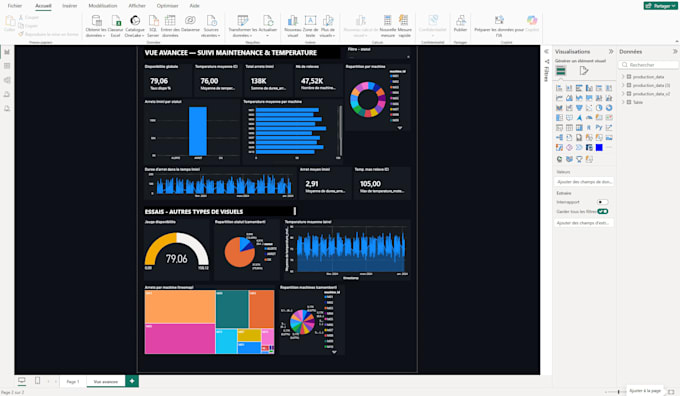Open the Fichier menu

click(x=15, y=6)
